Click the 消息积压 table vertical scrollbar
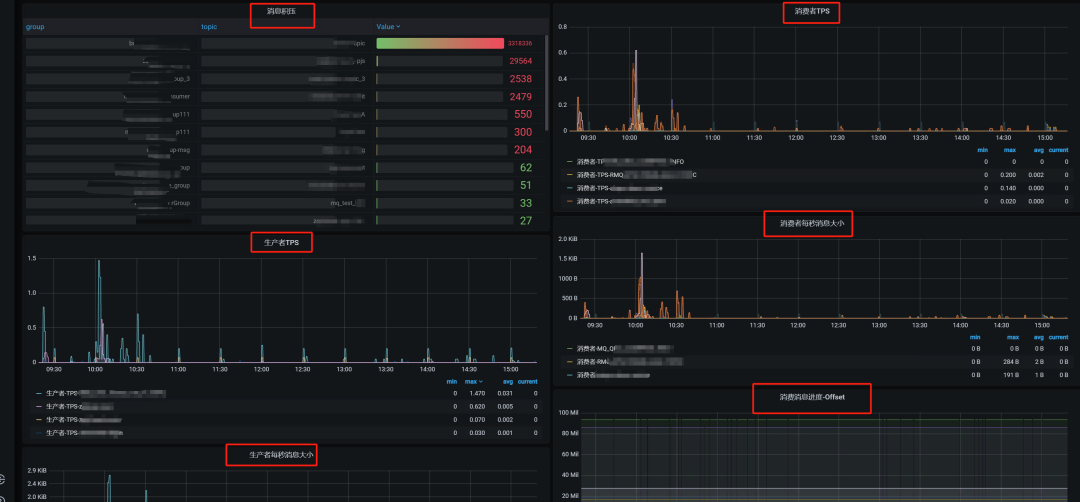 pyautogui.click(x=547, y=83)
